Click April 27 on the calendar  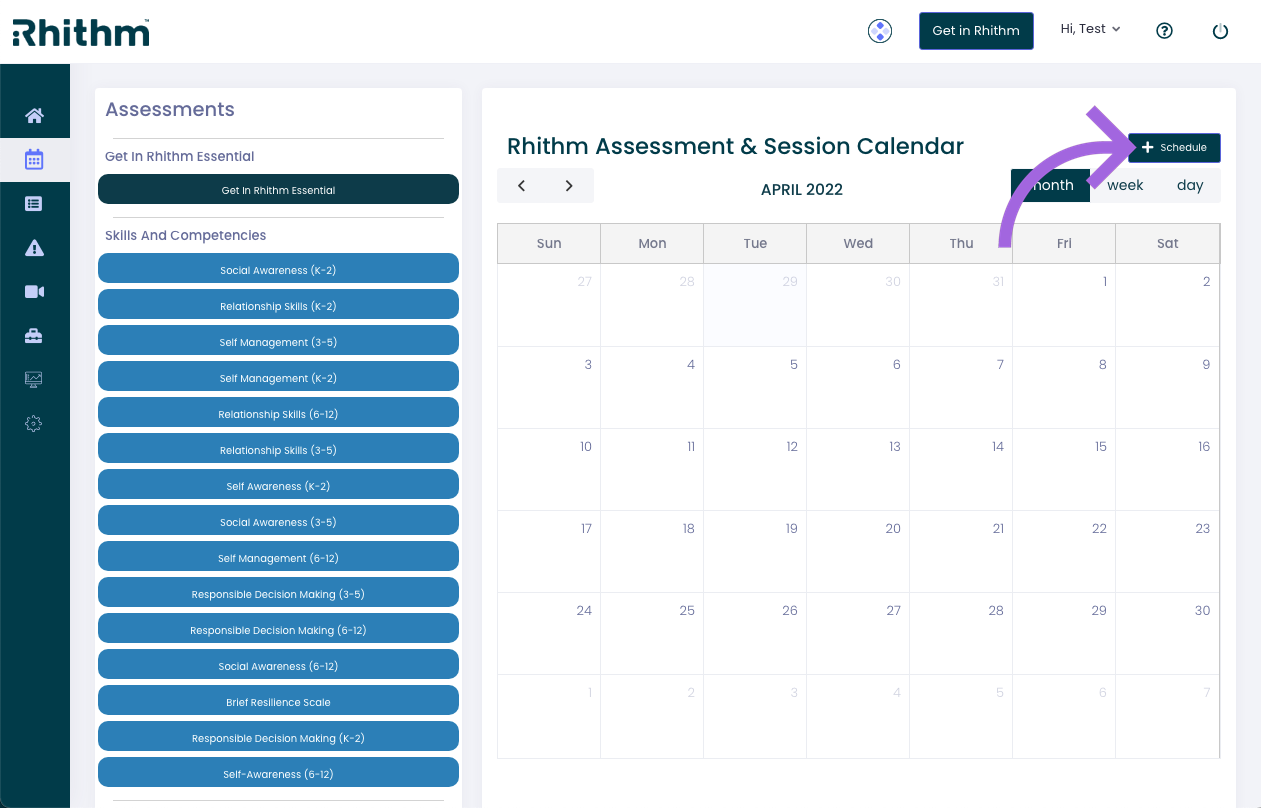tap(858, 634)
